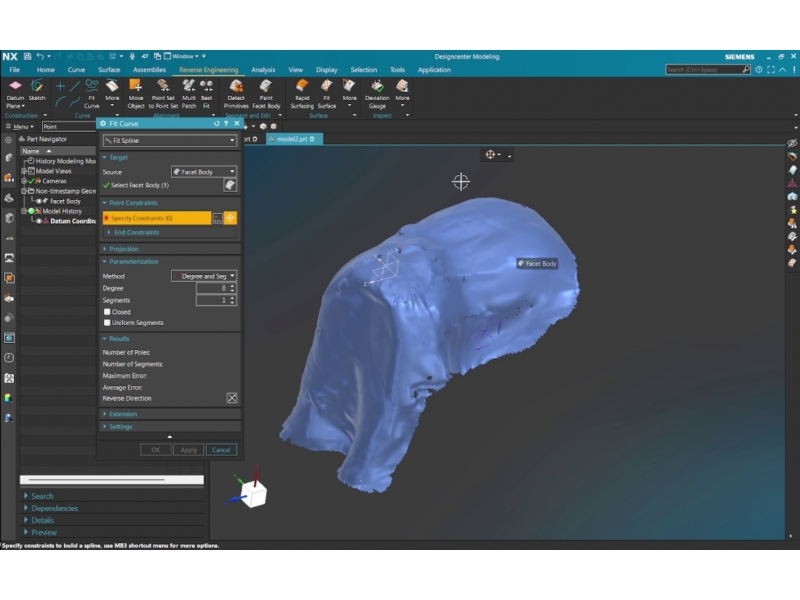
Task: Open the Source Facet Body dropdown
Action: point(204,172)
